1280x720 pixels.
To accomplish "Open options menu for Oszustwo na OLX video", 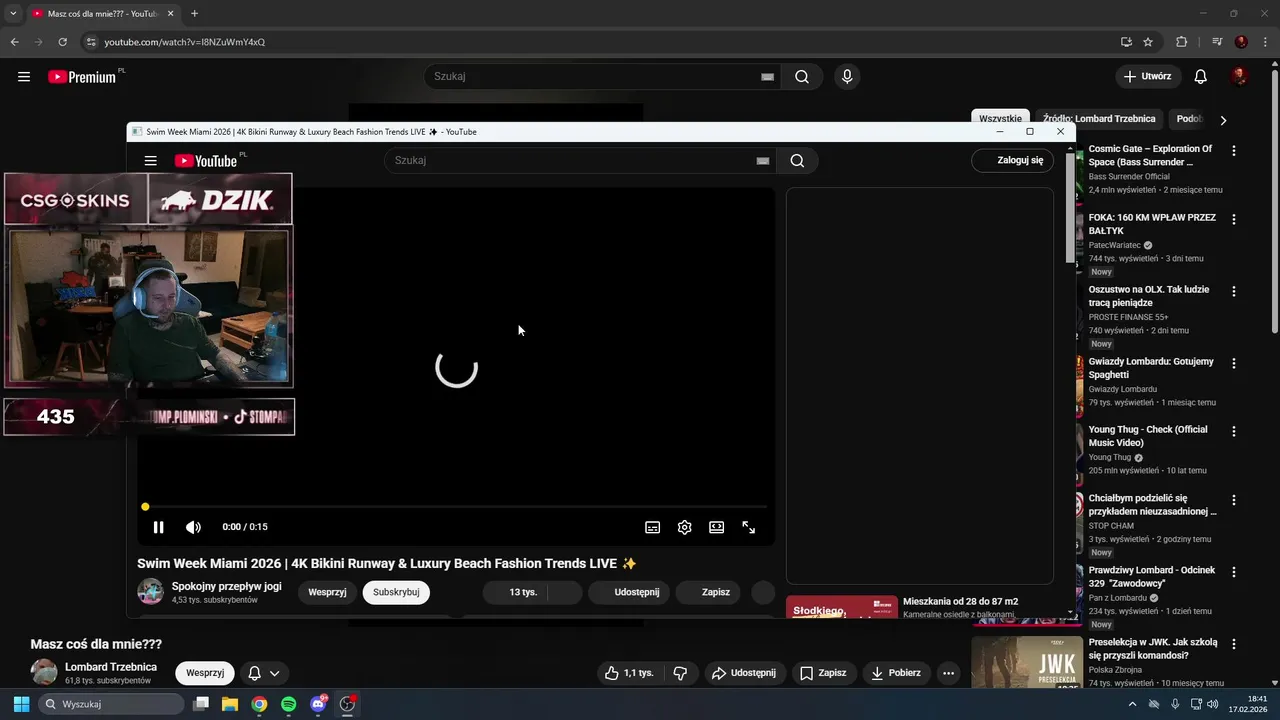I will pos(1234,291).
